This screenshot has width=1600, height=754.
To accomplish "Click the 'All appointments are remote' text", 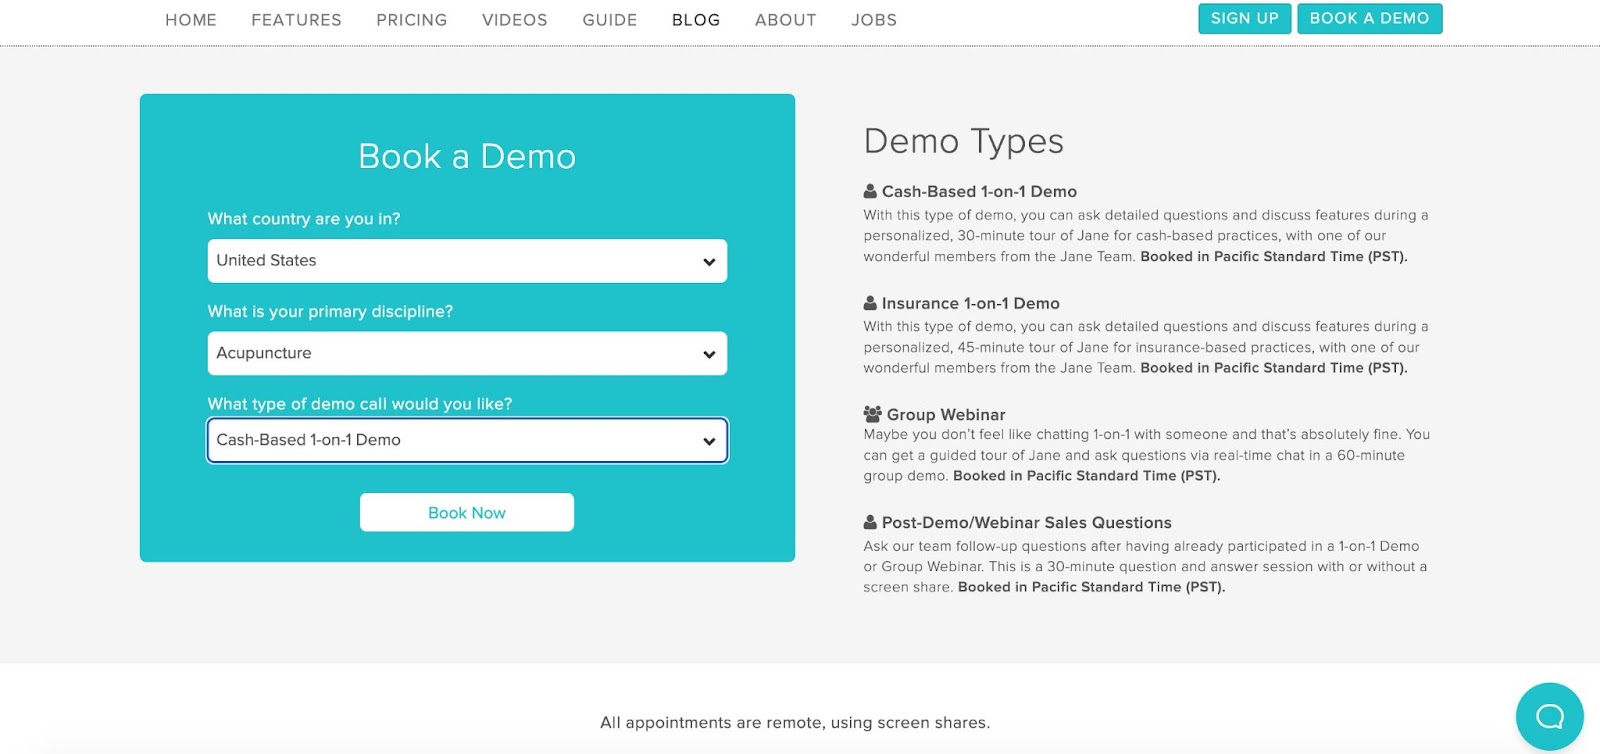I will click(795, 722).
